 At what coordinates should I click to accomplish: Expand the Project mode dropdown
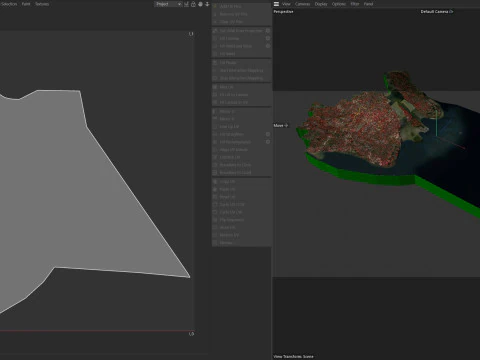[168, 4]
